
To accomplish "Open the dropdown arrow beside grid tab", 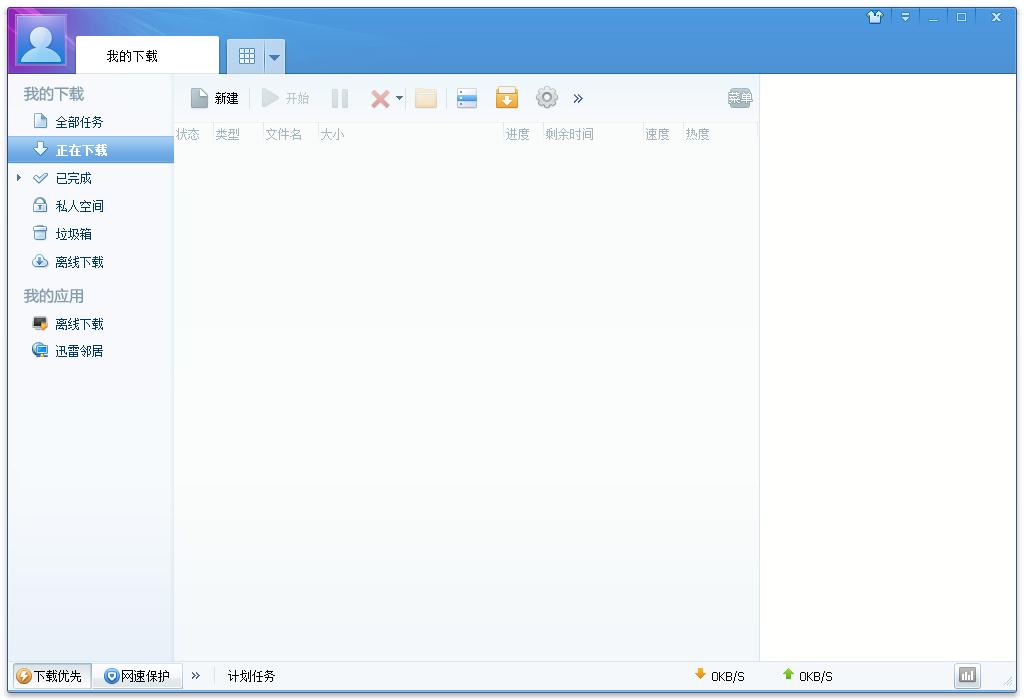I will coord(274,57).
